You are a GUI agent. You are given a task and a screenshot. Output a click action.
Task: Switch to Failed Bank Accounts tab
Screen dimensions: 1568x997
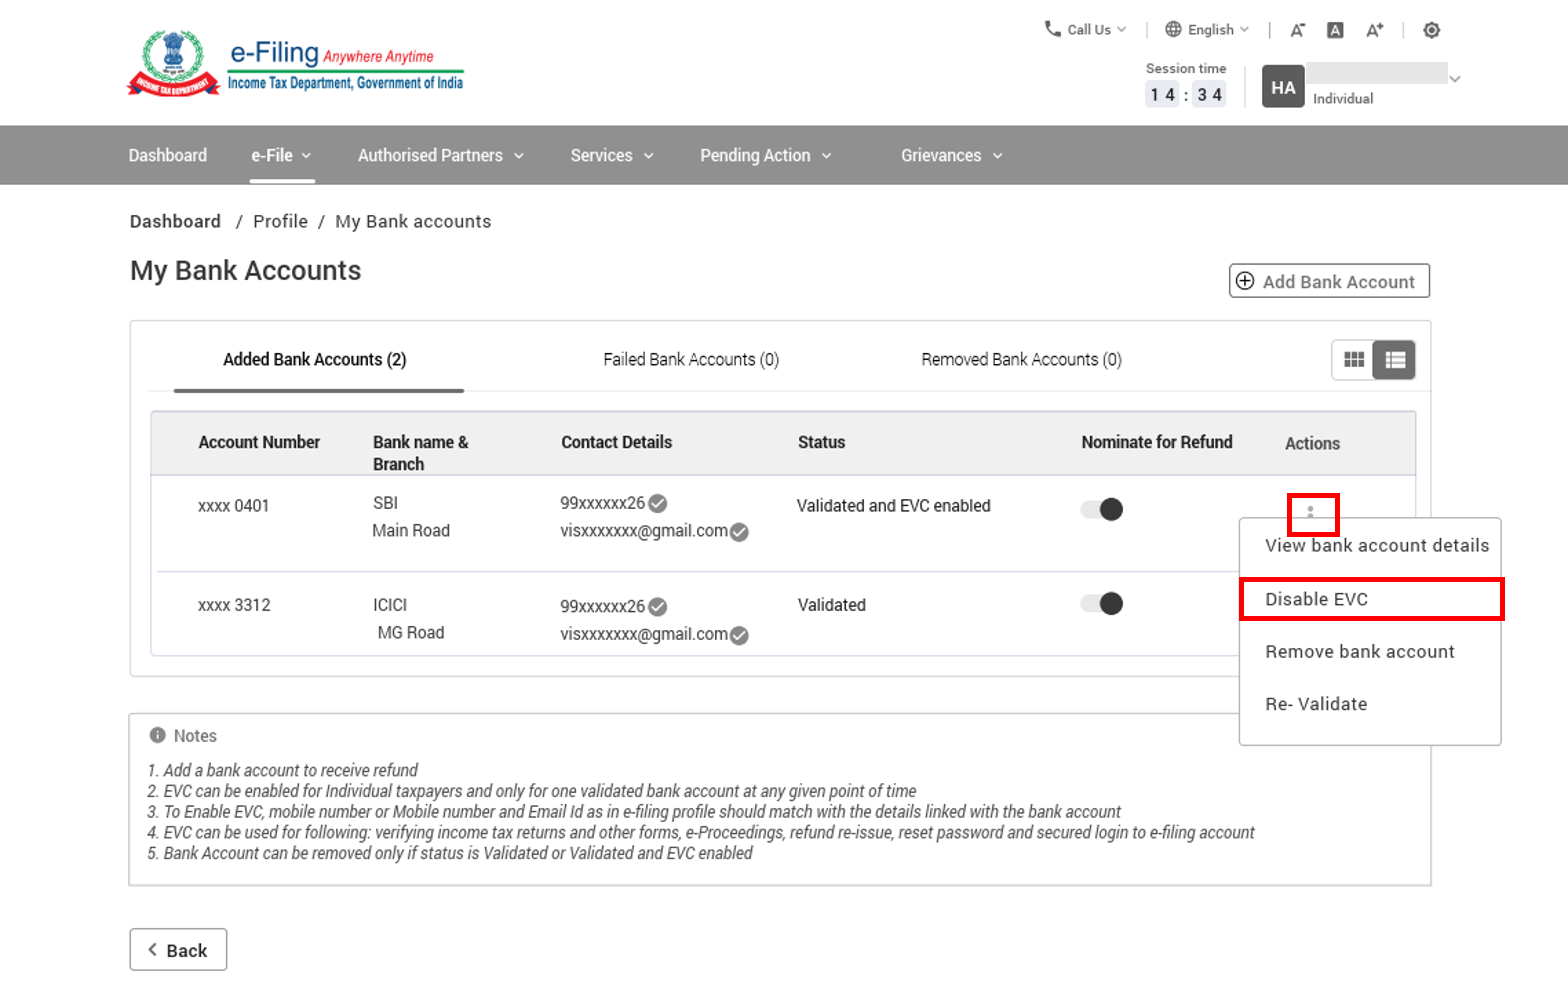click(691, 359)
